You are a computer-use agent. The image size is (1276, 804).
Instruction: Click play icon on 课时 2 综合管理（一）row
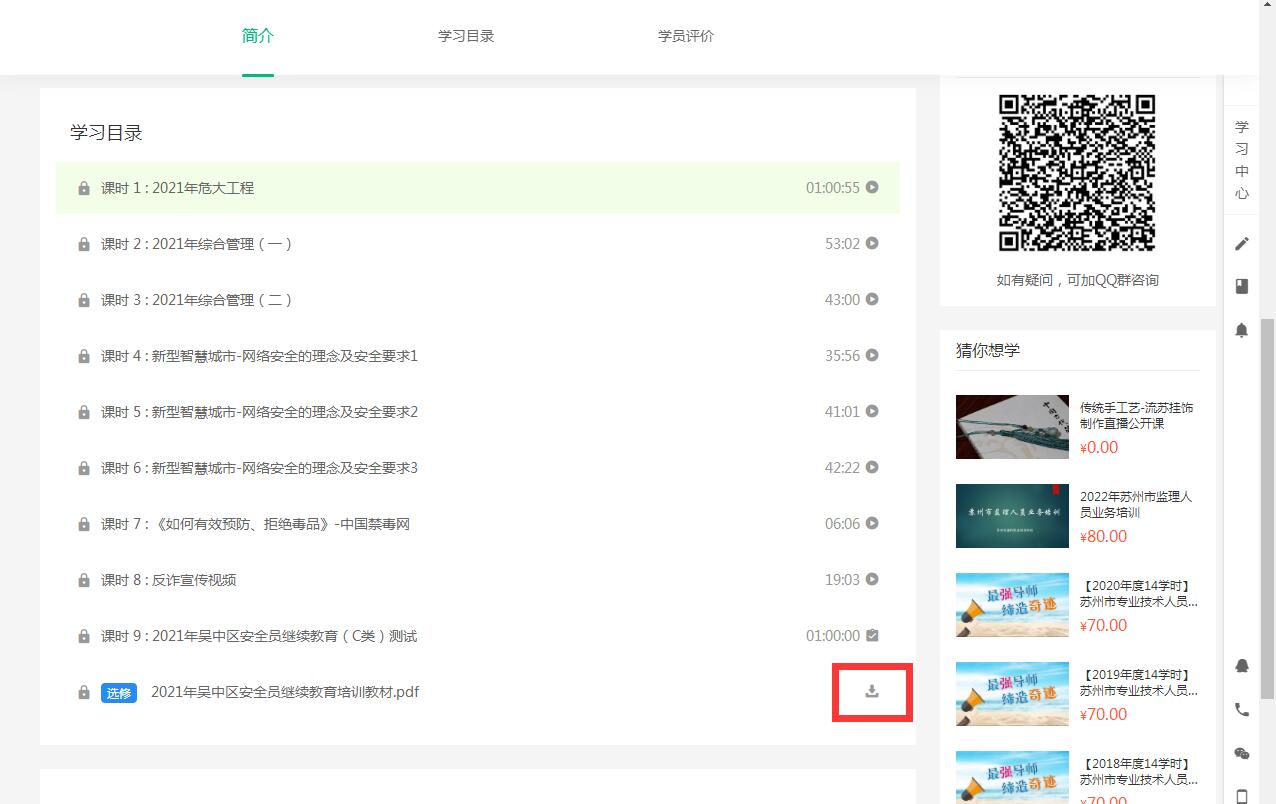click(872, 243)
